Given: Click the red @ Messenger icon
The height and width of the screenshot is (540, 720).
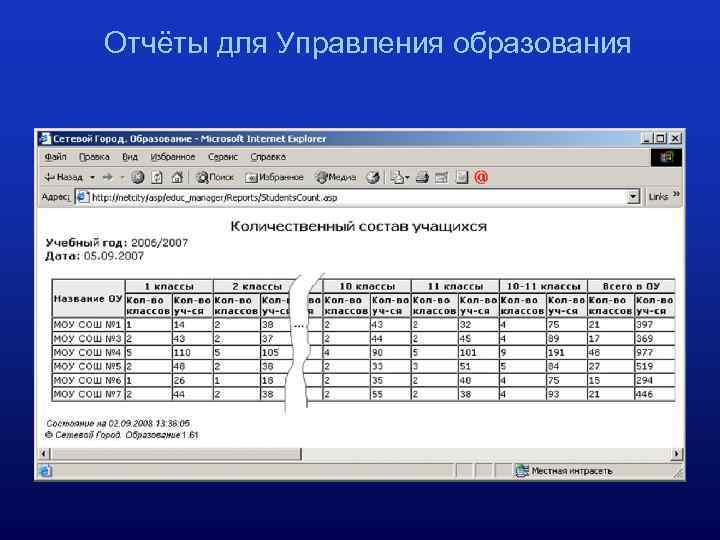Looking at the screenshot, I should pos(481,177).
